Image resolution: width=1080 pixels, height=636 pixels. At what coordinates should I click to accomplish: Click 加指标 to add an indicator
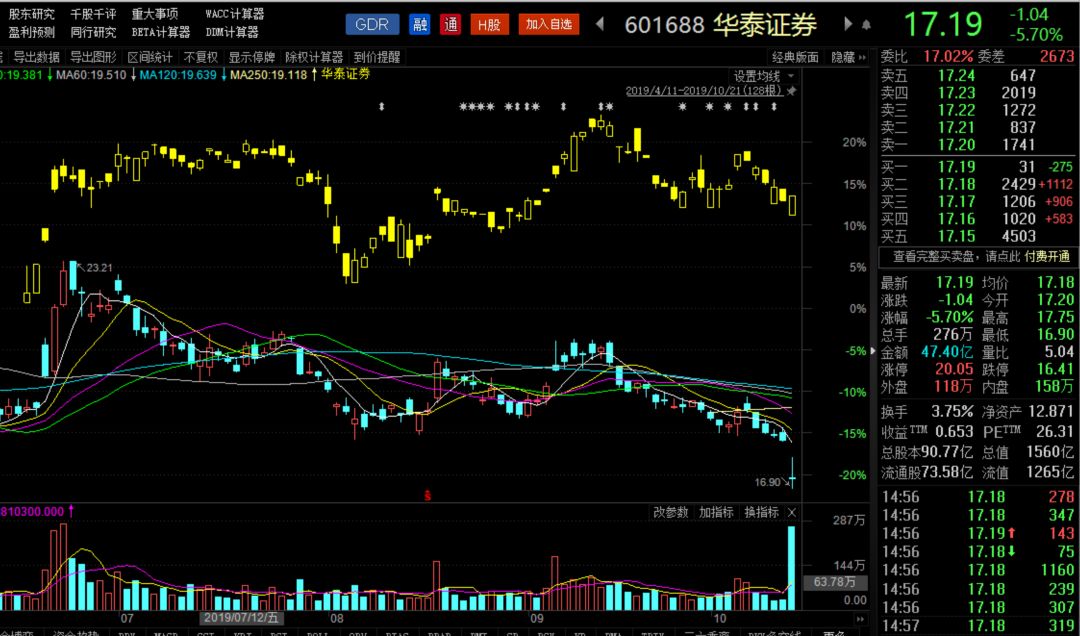(x=716, y=512)
